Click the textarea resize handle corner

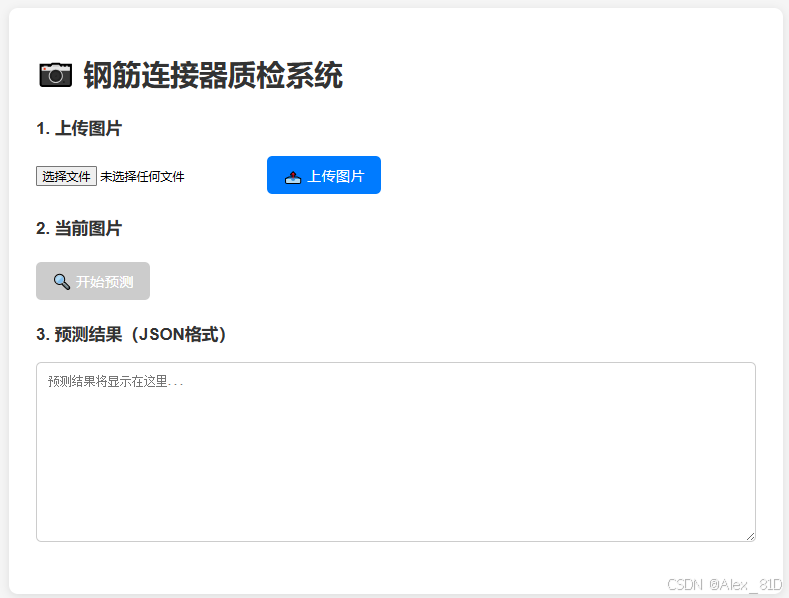[x=750, y=537]
